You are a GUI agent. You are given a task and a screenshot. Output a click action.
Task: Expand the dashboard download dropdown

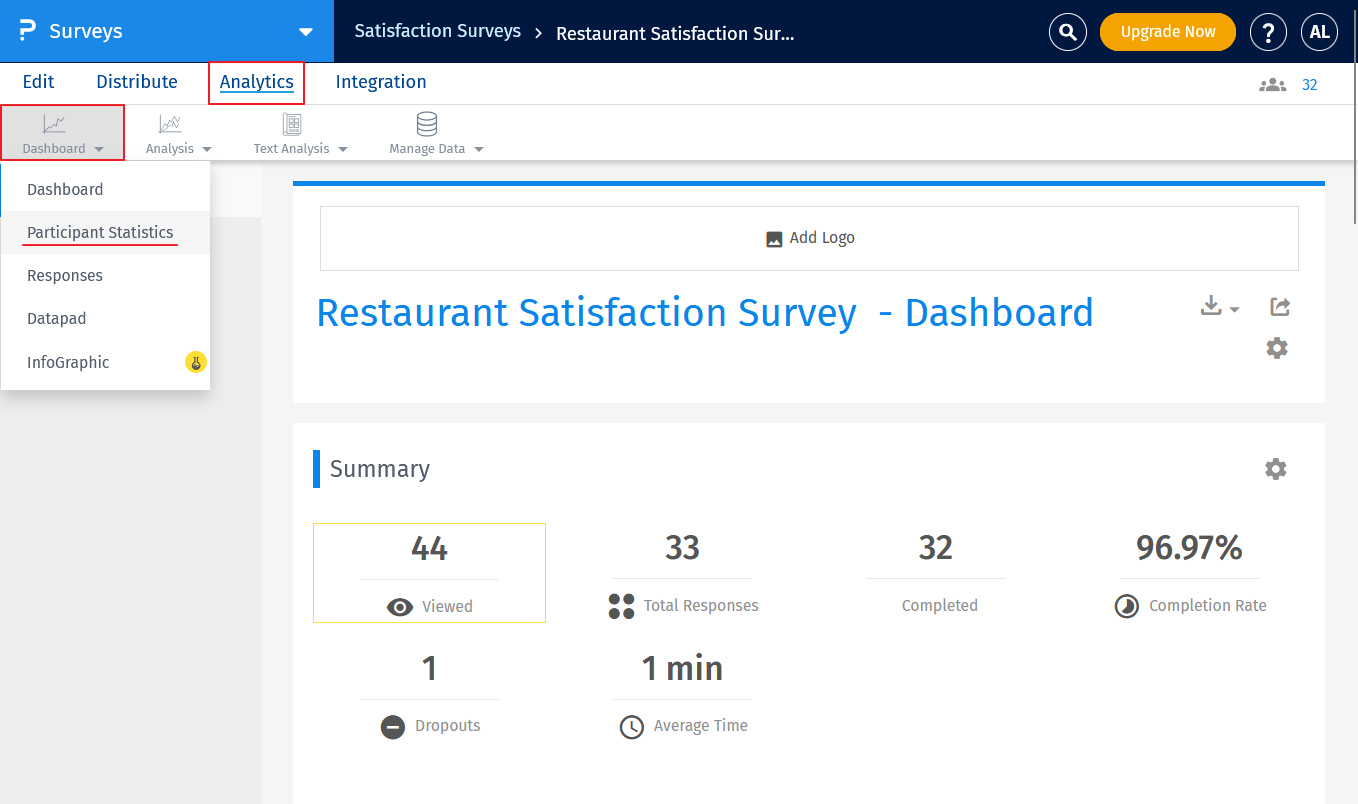pyautogui.click(x=1219, y=307)
